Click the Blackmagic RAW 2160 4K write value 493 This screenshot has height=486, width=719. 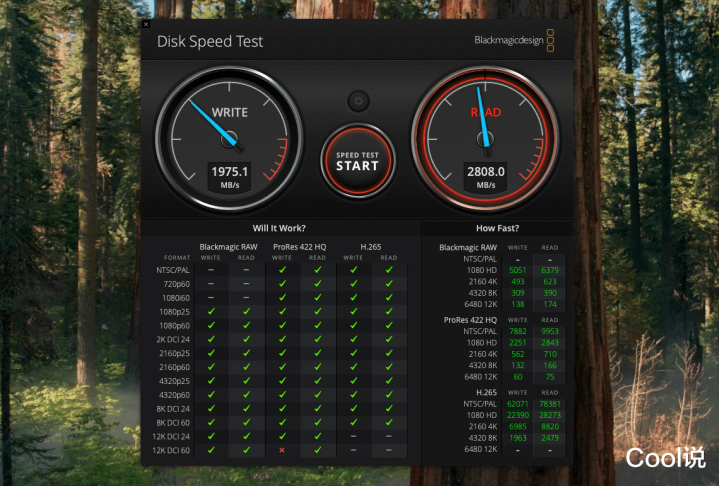518,282
